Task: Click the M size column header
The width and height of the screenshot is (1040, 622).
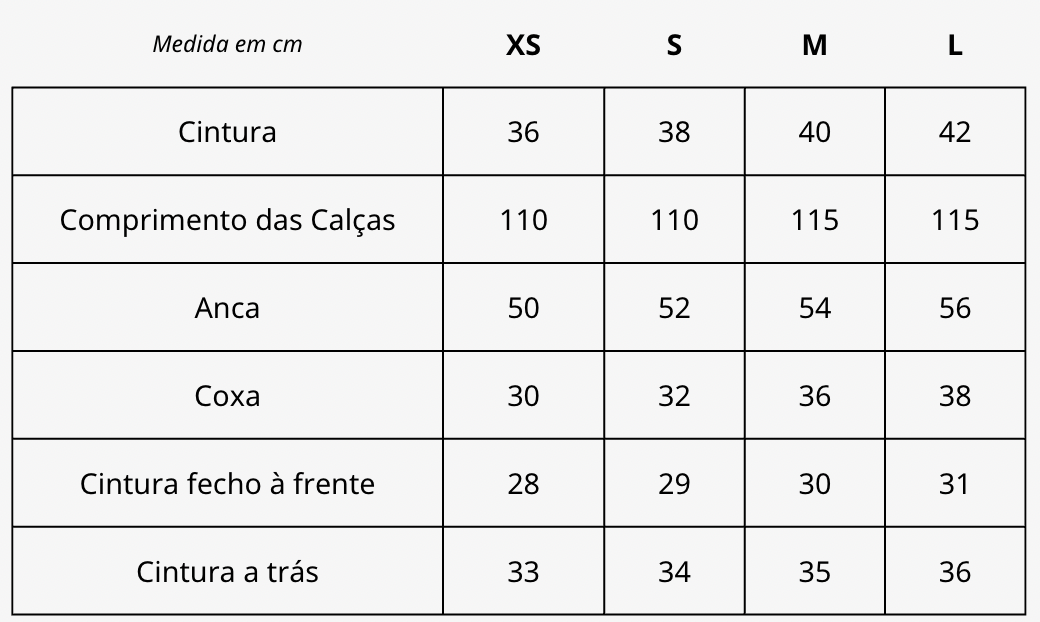Action: click(814, 45)
